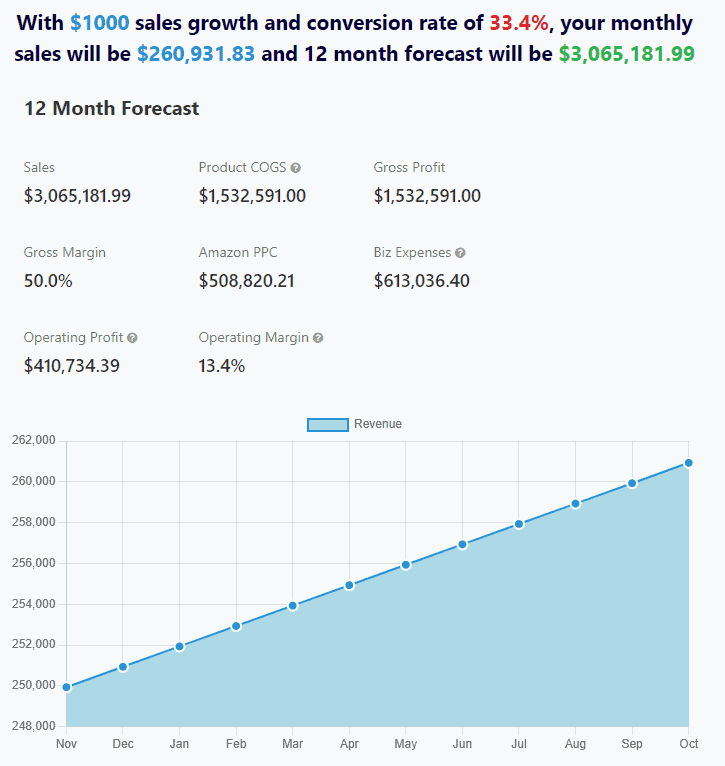Select the Jul data point on chart
This screenshot has width=725, height=766.
pyautogui.click(x=519, y=524)
